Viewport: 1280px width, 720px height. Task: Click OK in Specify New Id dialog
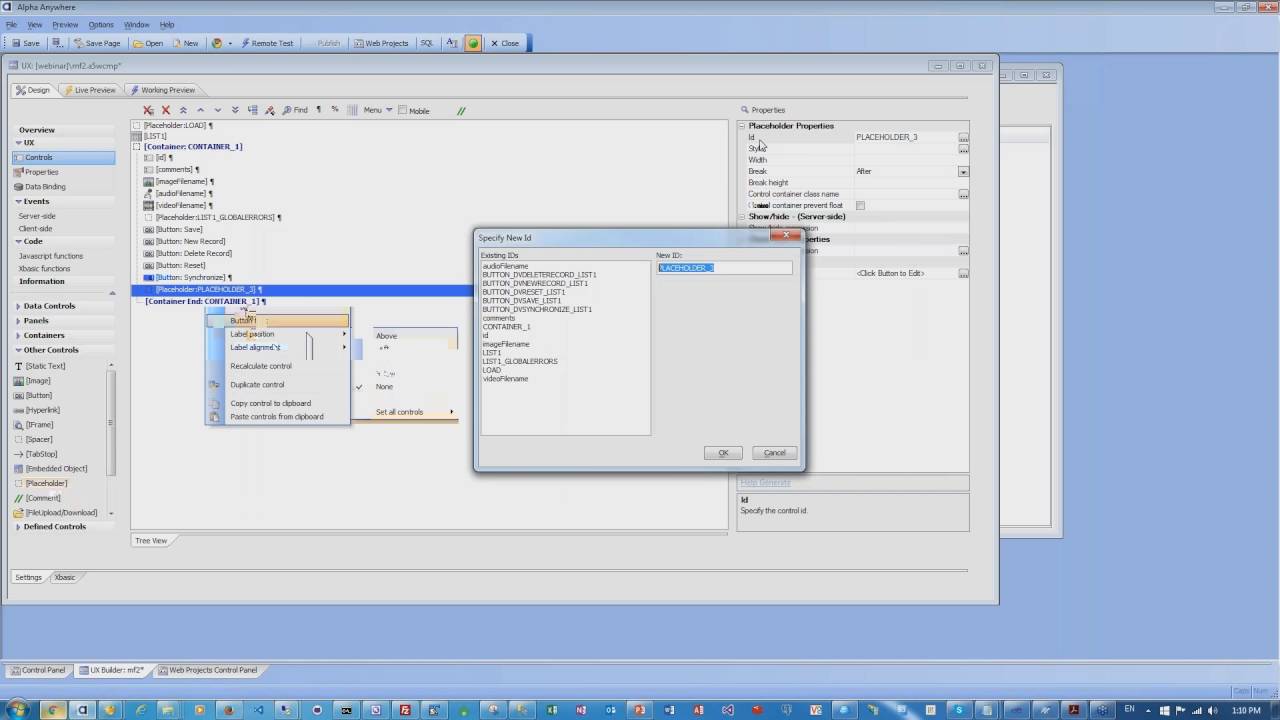(x=723, y=453)
